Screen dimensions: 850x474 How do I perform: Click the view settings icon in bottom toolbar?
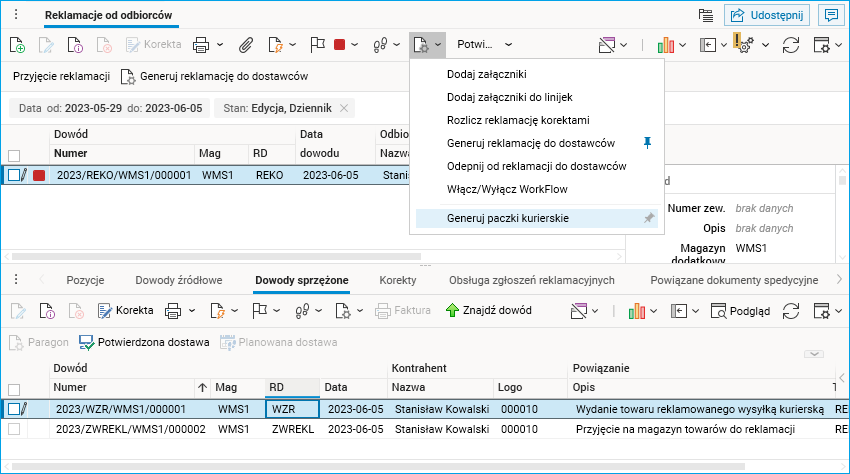point(822,311)
